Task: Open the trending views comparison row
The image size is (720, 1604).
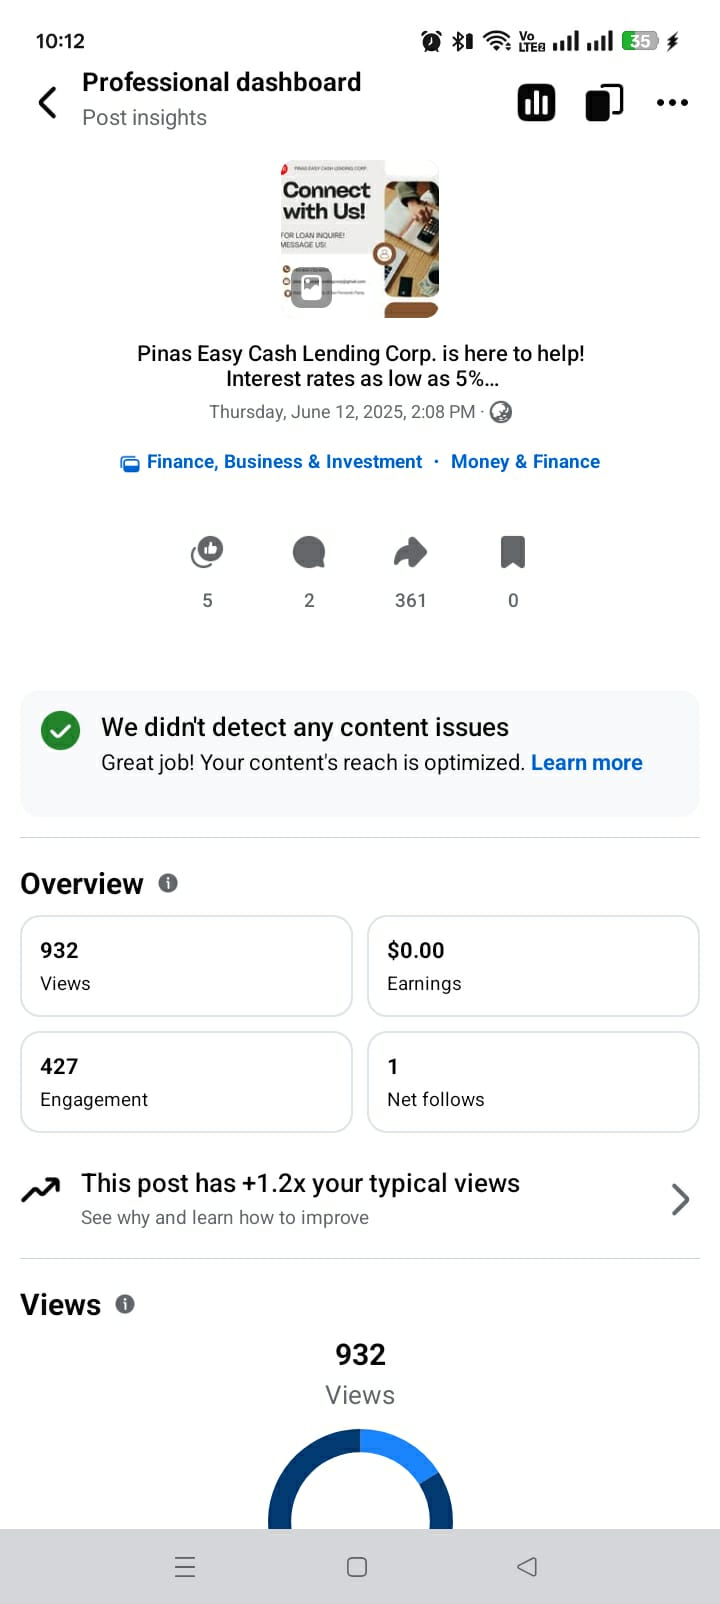Action: click(300, 1199)
